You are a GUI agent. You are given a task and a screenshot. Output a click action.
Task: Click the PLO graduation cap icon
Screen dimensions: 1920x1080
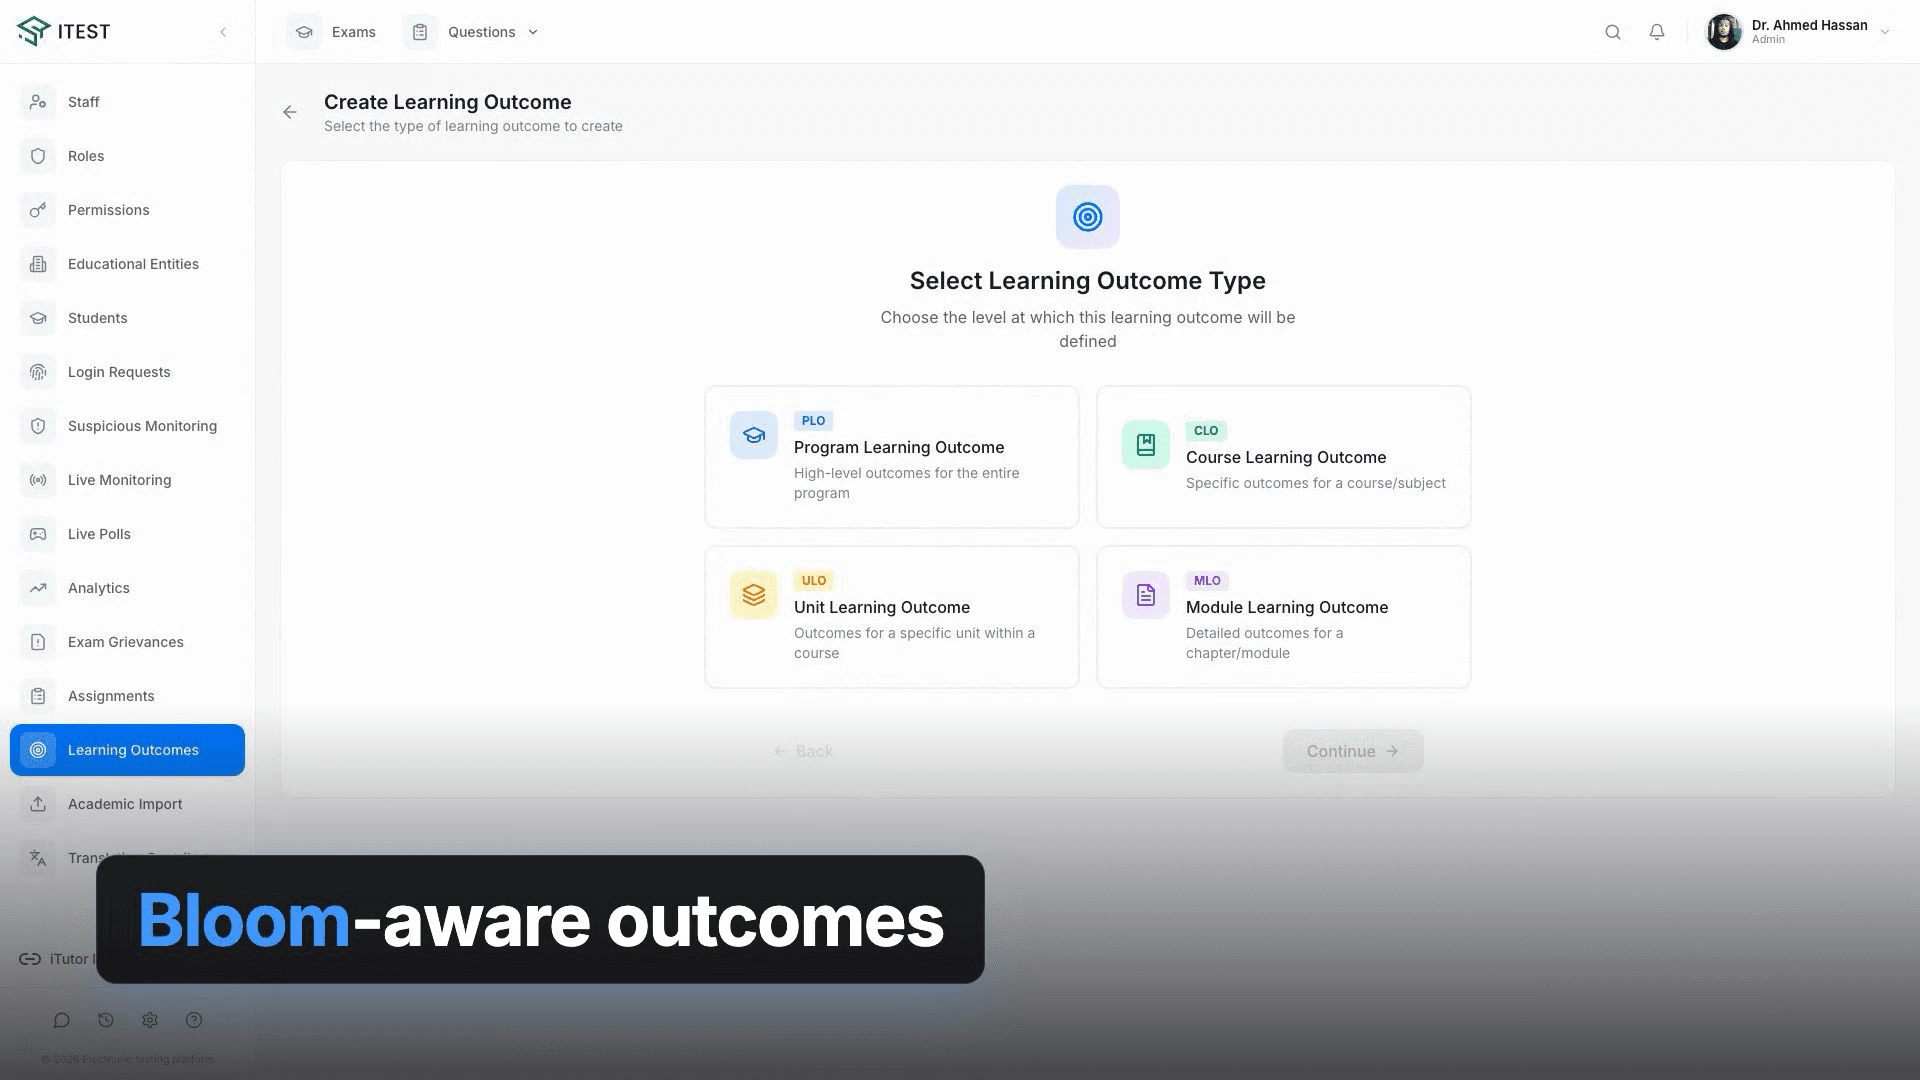click(x=754, y=435)
